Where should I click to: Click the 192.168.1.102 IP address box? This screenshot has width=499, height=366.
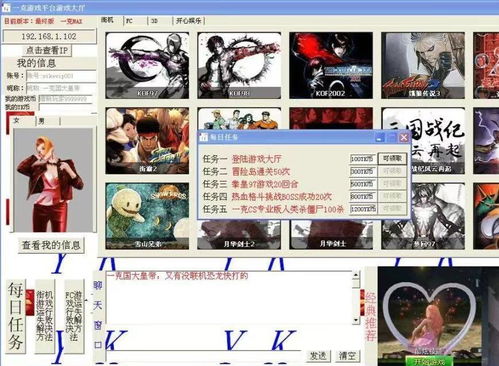click(x=49, y=36)
